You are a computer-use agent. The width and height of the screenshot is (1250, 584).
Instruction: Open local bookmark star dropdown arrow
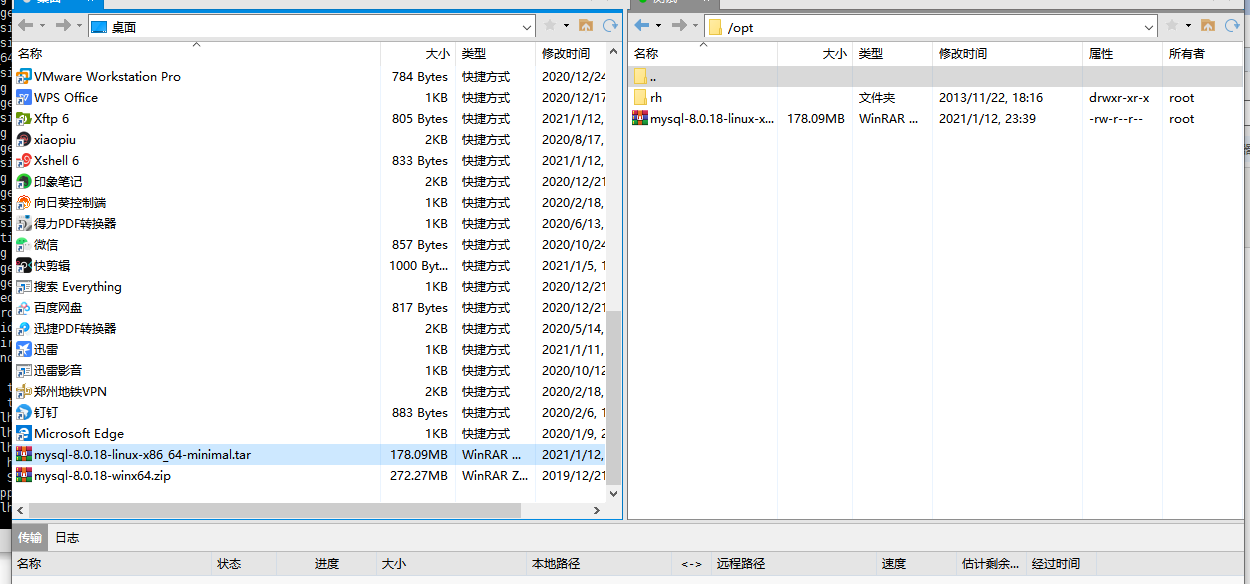tap(566, 25)
